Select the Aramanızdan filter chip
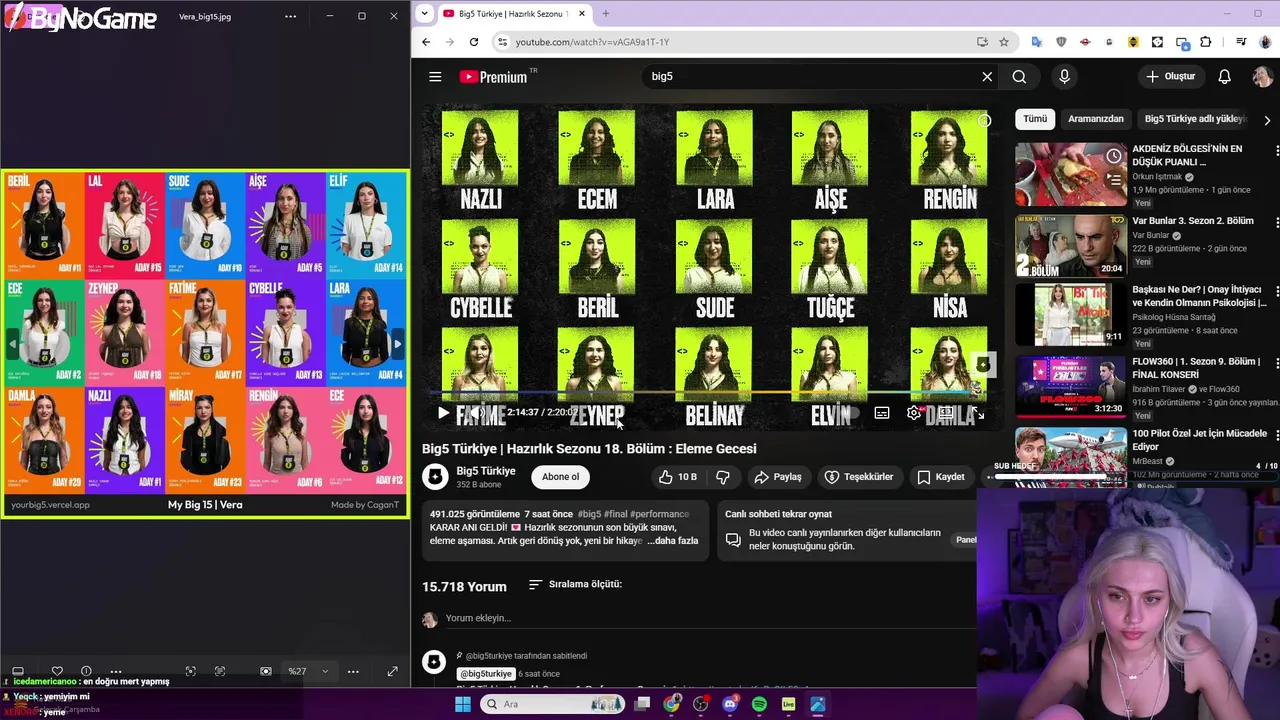The height and width of the screenshot is (720, 1280). click(1096, 118)
